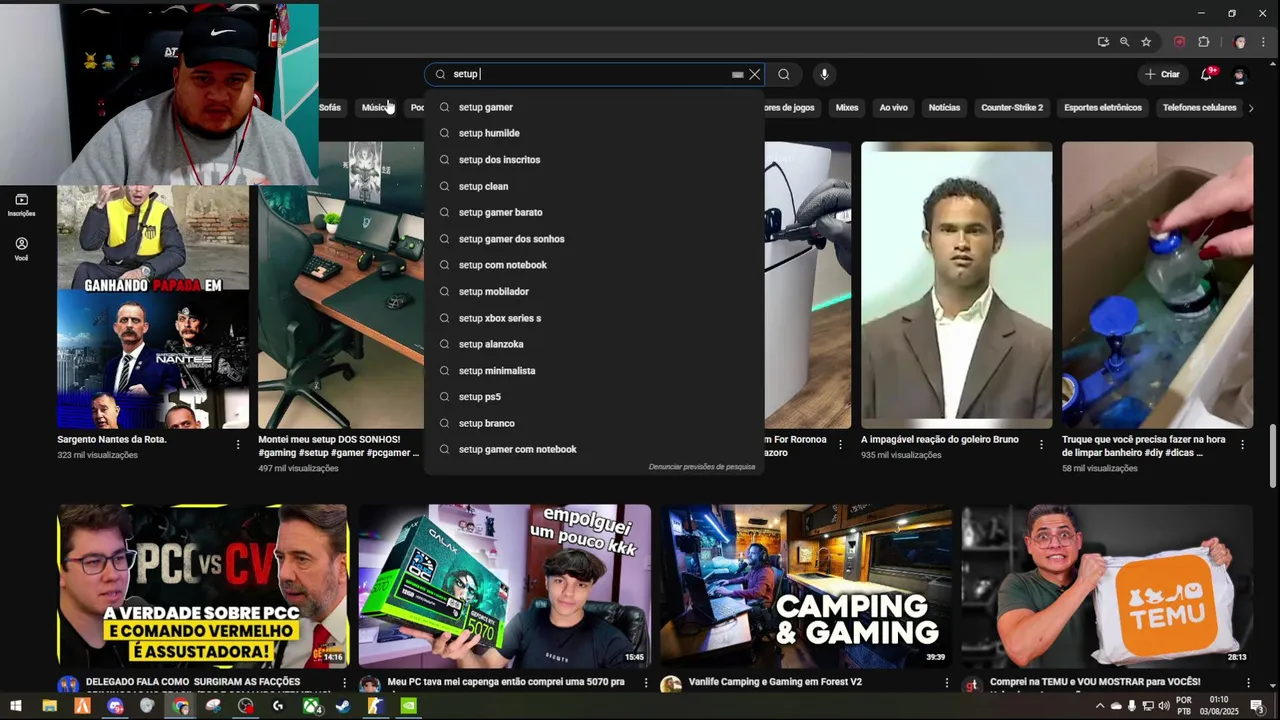The image size is (1280, 720).
Task: Pick the 'setup minimalista' suggestion
Action: (x=595, y=371)
